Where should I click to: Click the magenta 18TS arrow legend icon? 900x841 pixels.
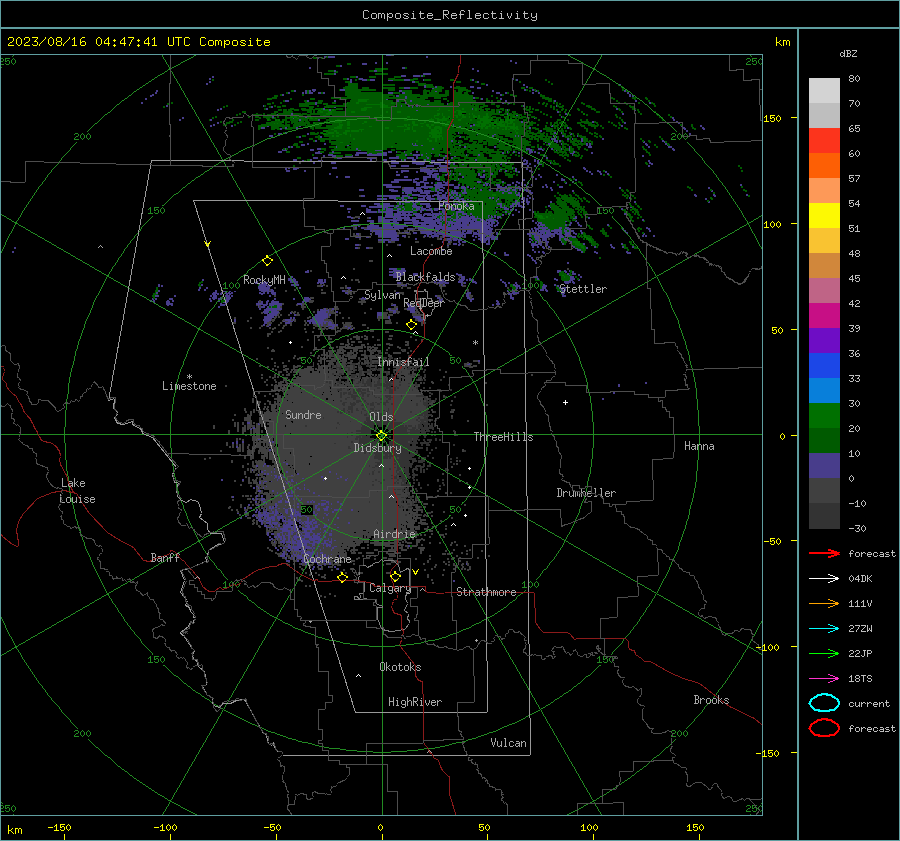point(824,679)
